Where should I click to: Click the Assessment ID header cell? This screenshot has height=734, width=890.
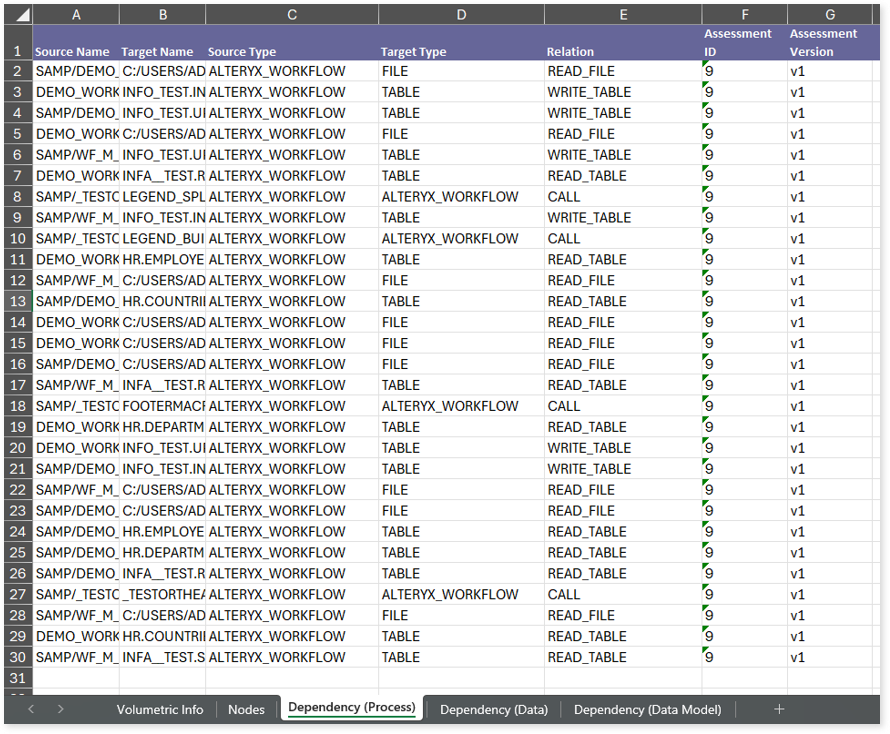click(x=745, y=43)
